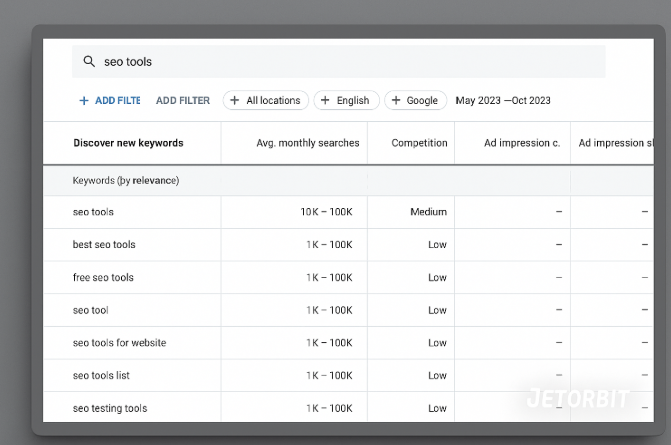The image size is (671, 445).
Task: Select the 'best seo tools' keyword
Action: coord(104,244)
